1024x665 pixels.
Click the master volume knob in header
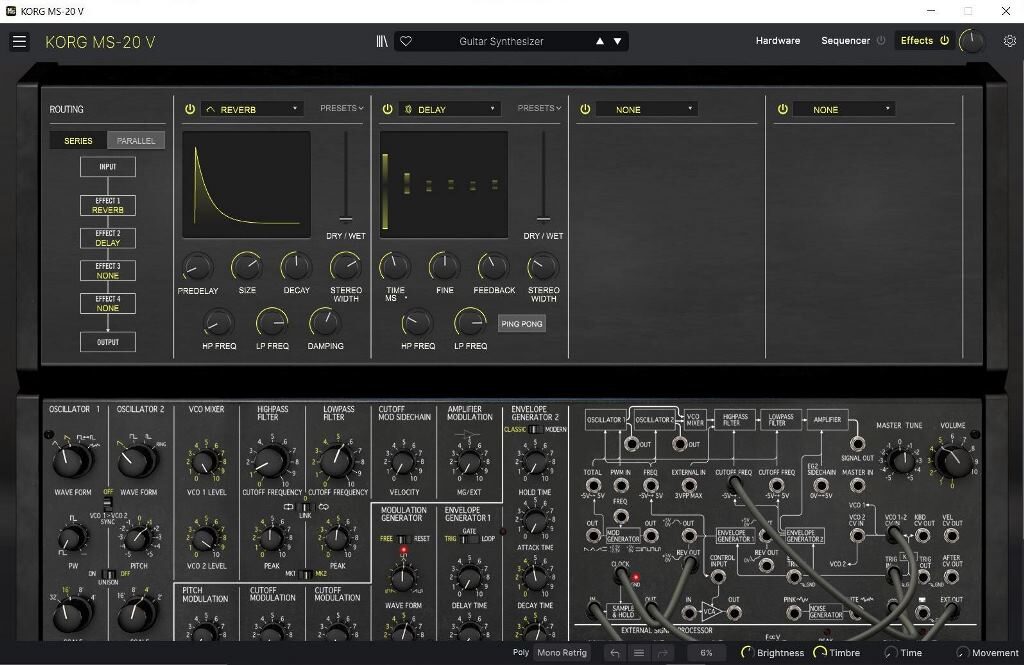(x=972, y=42)
